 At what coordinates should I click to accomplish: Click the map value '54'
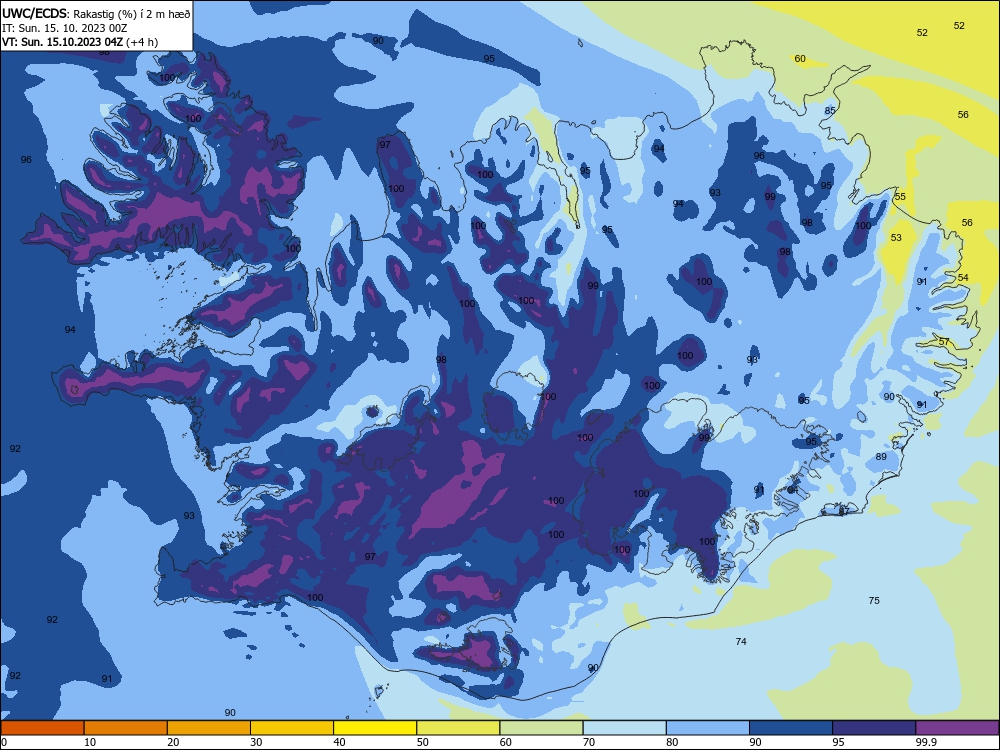pyautogui.click(x=963, y=277)
